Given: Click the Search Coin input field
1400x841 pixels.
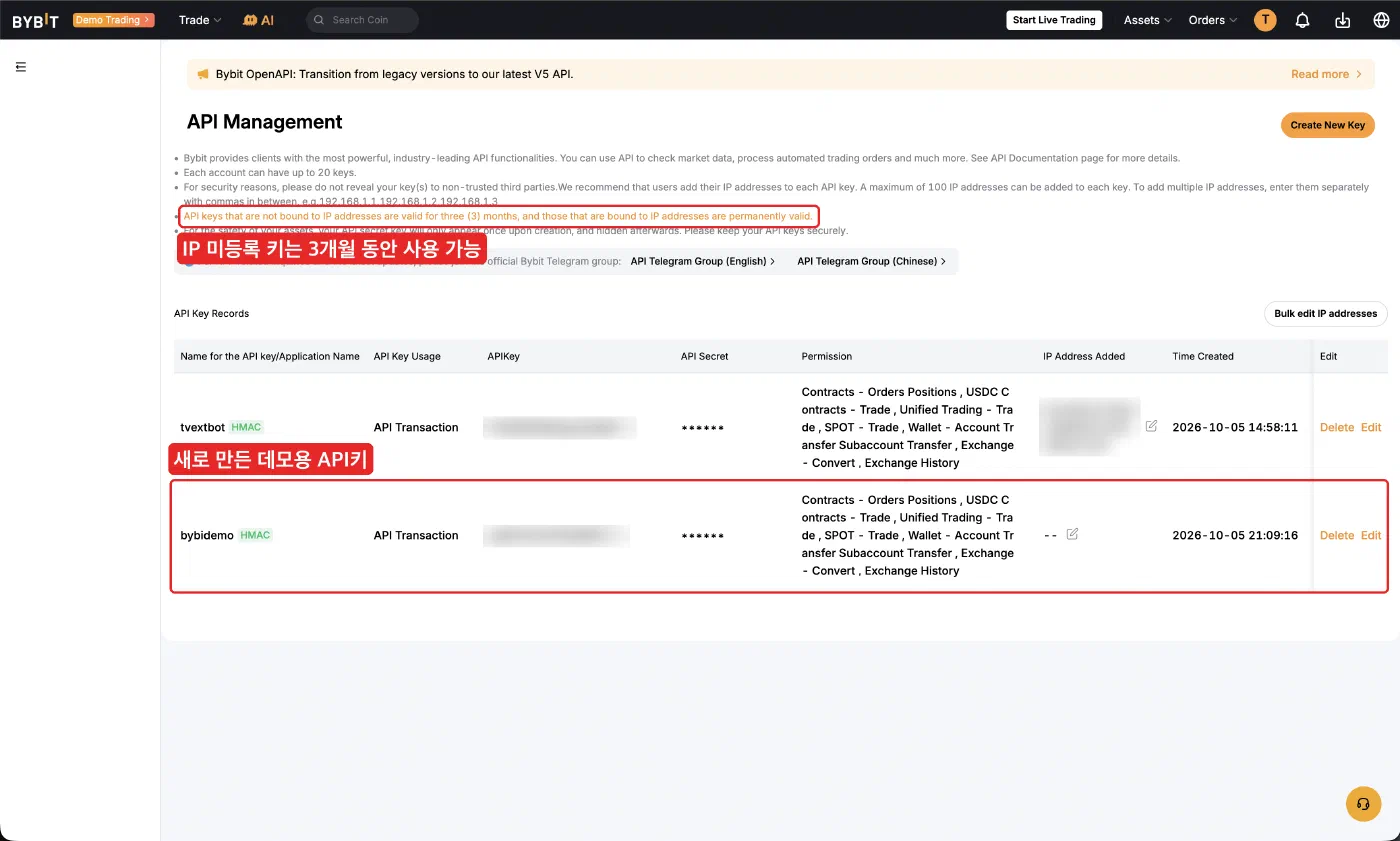Looking at the screenshot, I should point(362,20).
